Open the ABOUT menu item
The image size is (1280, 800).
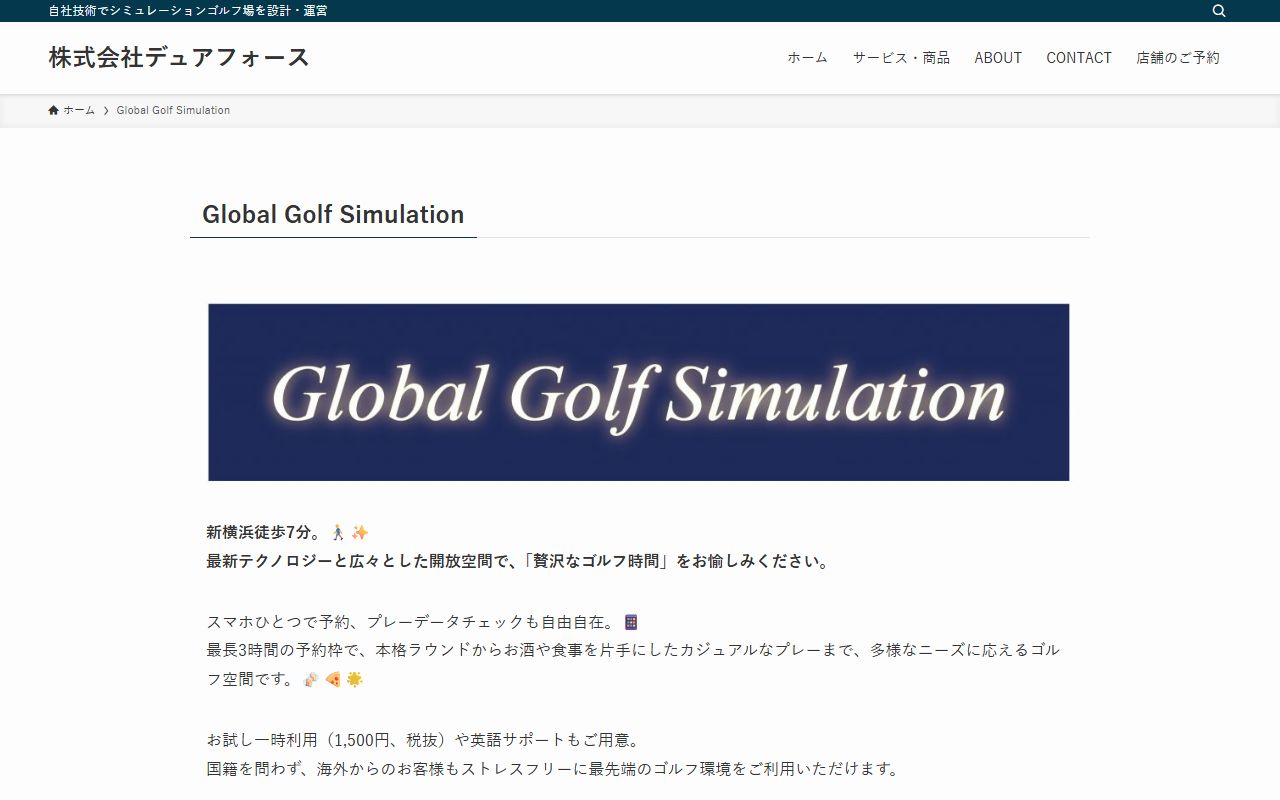click(x=998, y=58)
